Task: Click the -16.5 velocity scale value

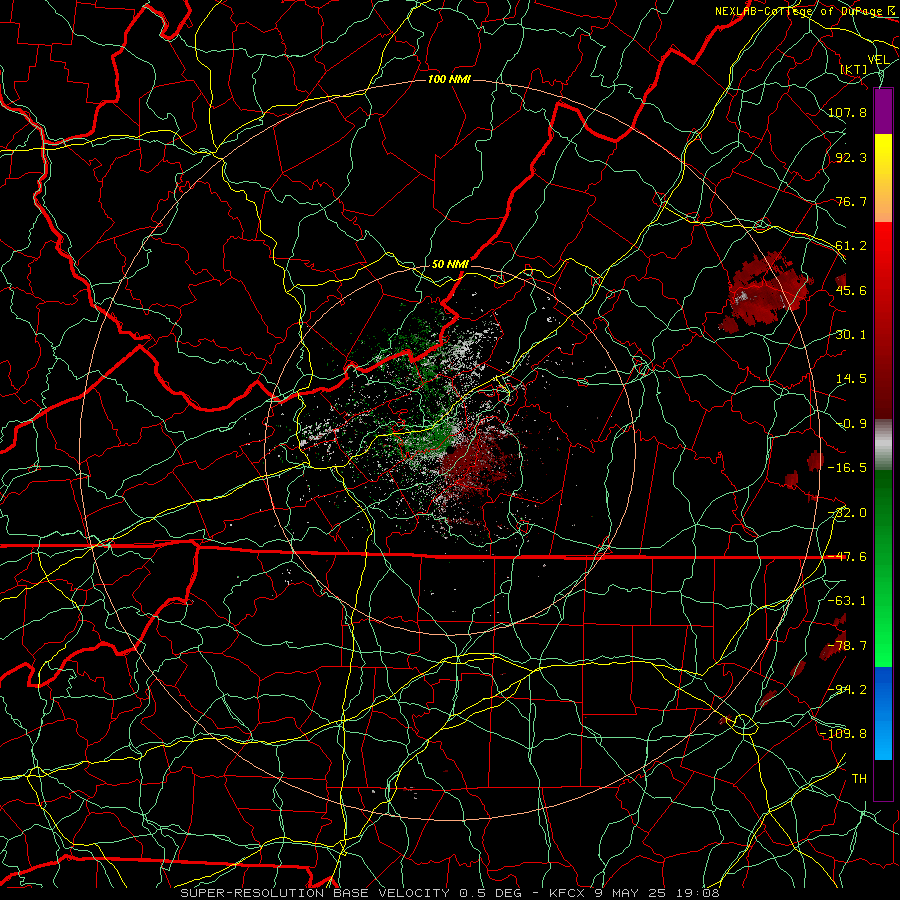Action: (x=847, y=468)
